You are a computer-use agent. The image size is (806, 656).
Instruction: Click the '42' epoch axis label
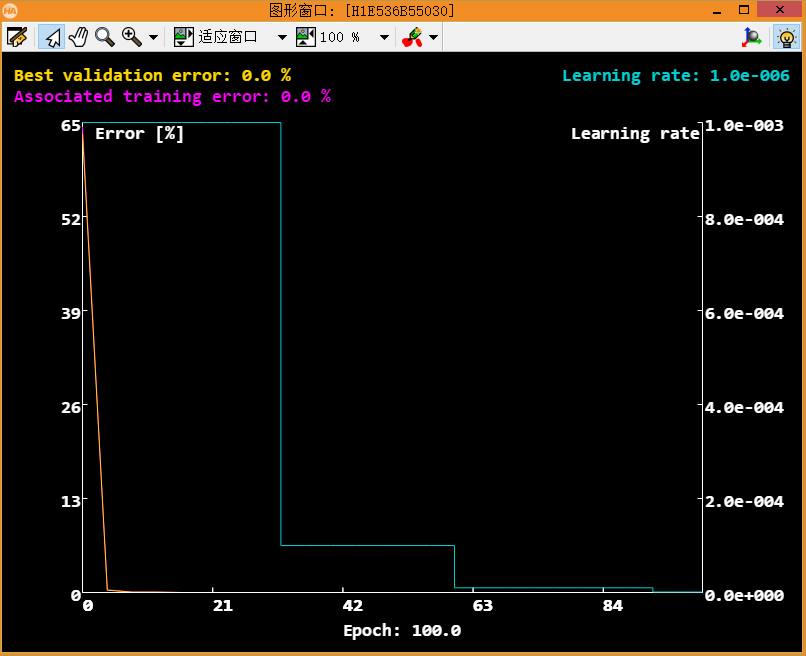coord(353,606)
